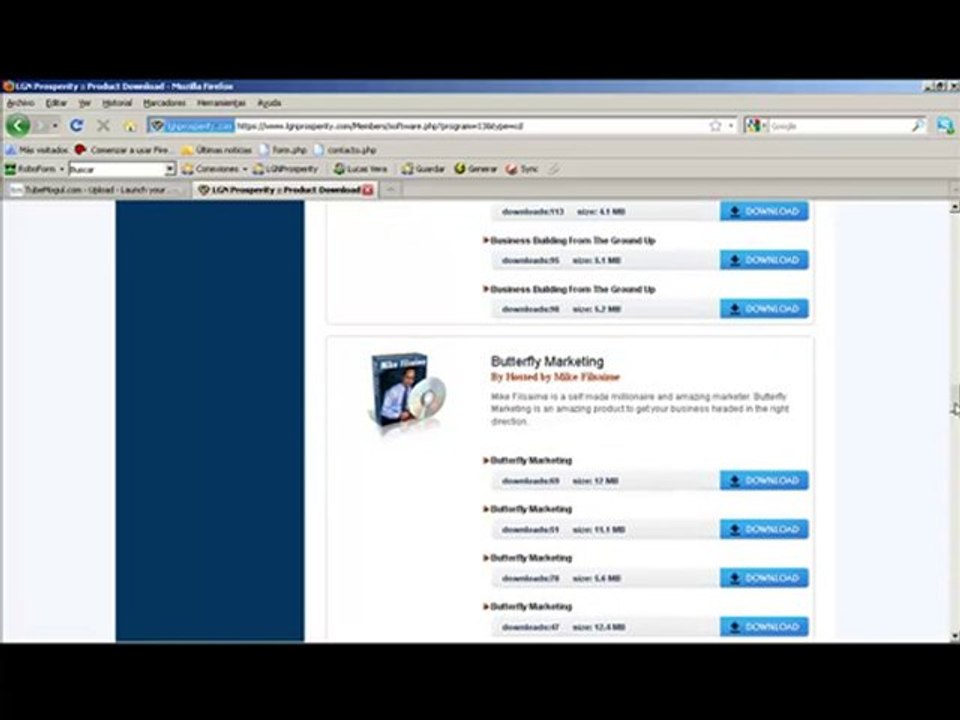Open the Comenzar a usar Firefox bookmark
This screenshot has height=720, width=960.
click(122, 149)
